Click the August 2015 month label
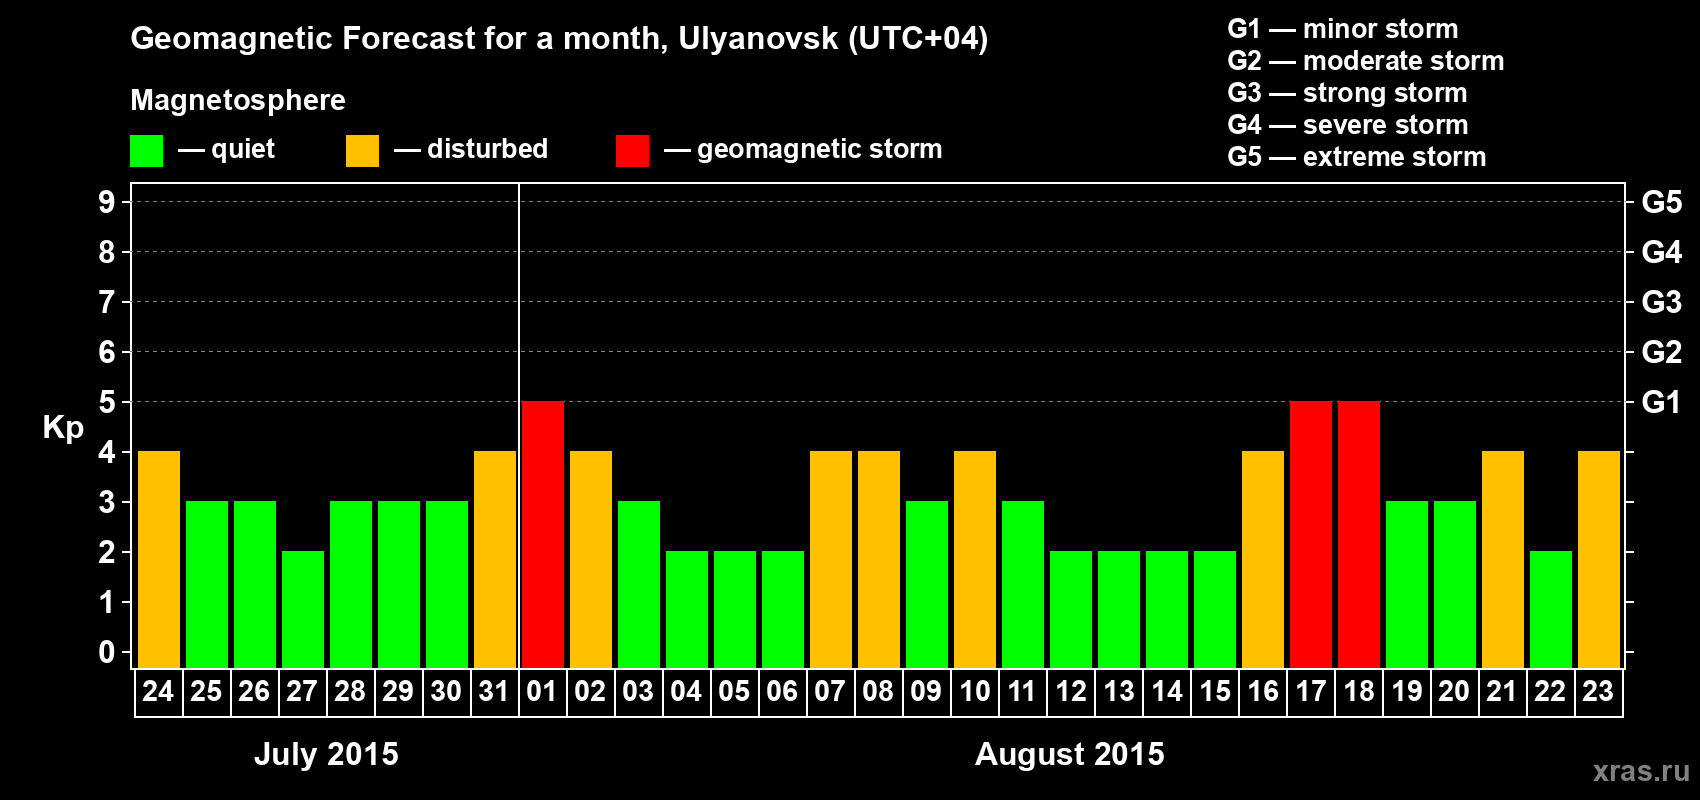Viewport: 1700px width, 800px height. (x=1070, y=754)
